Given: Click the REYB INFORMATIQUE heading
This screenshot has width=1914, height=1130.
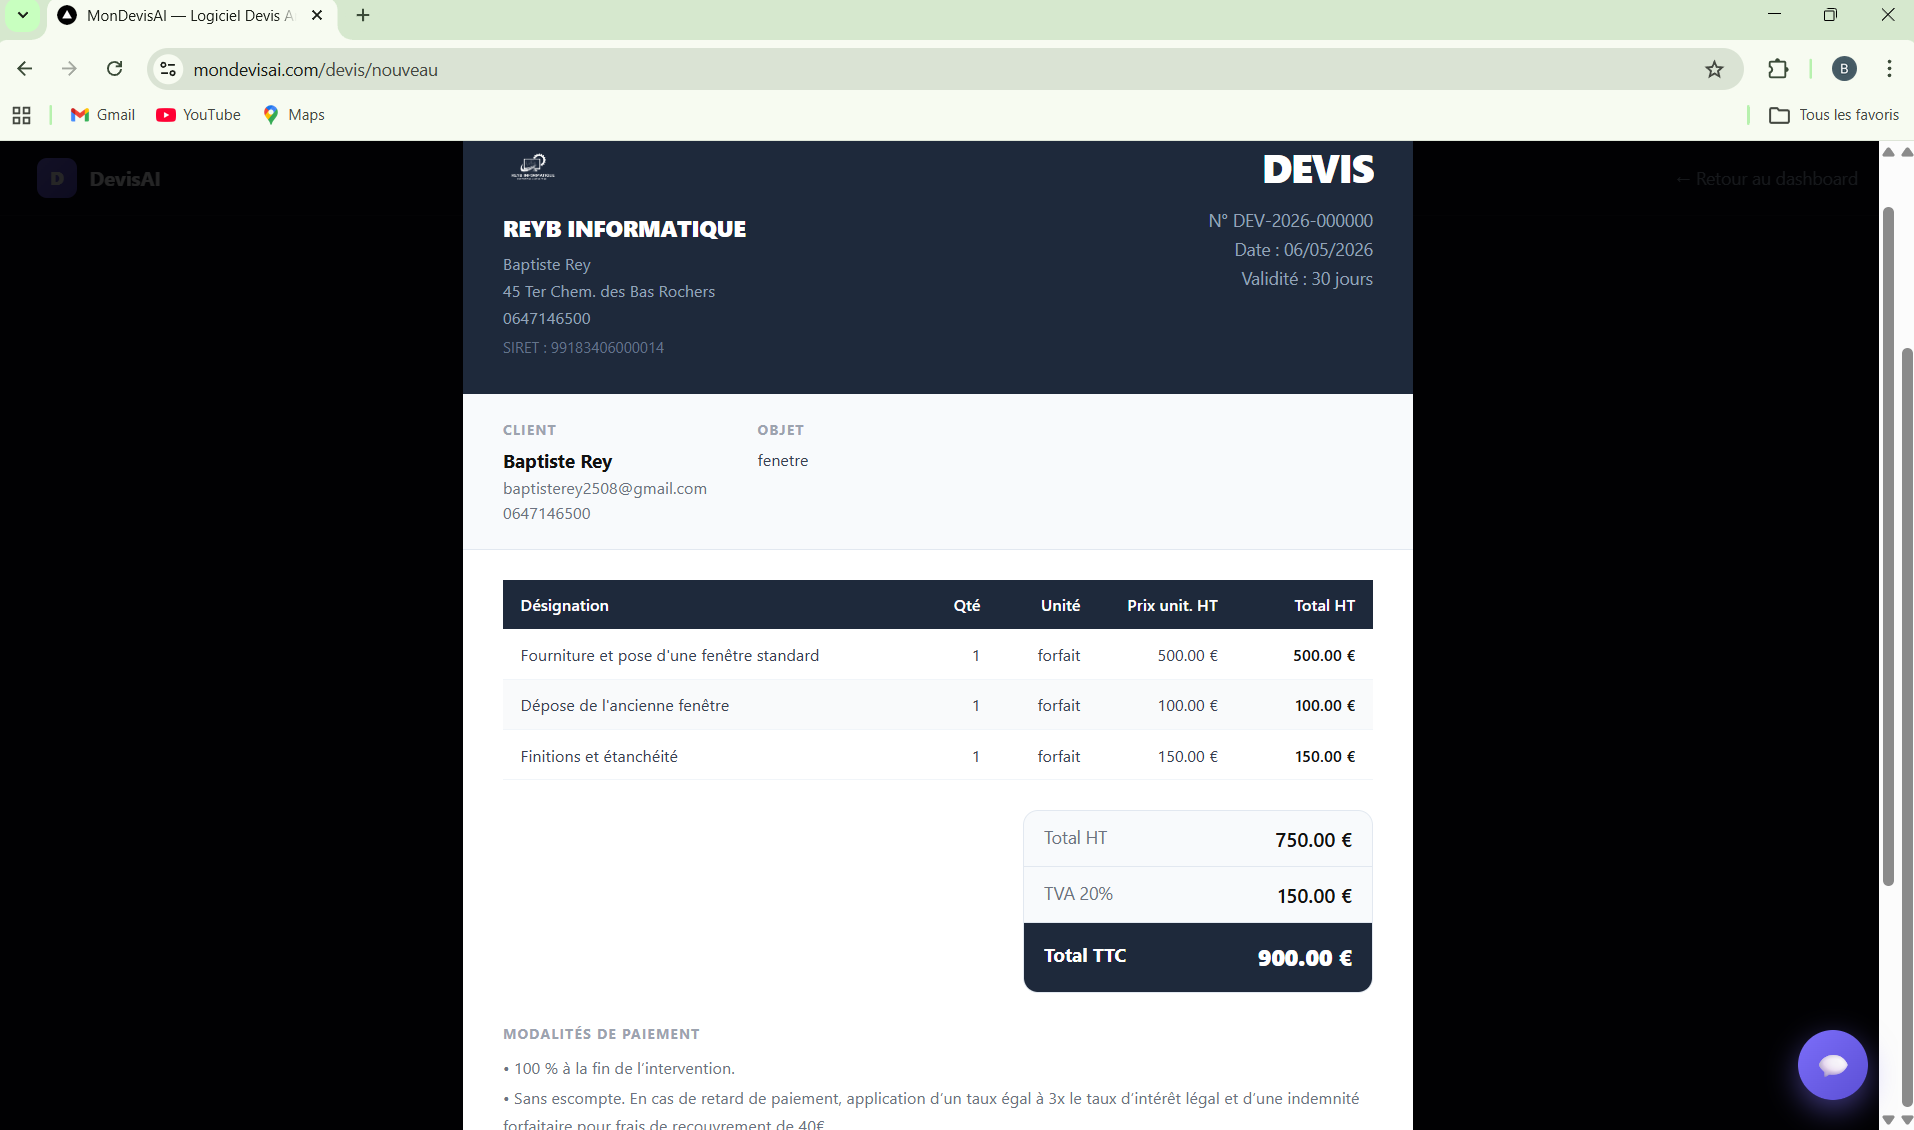Looking at the screenshot, I should coord(624,229).
